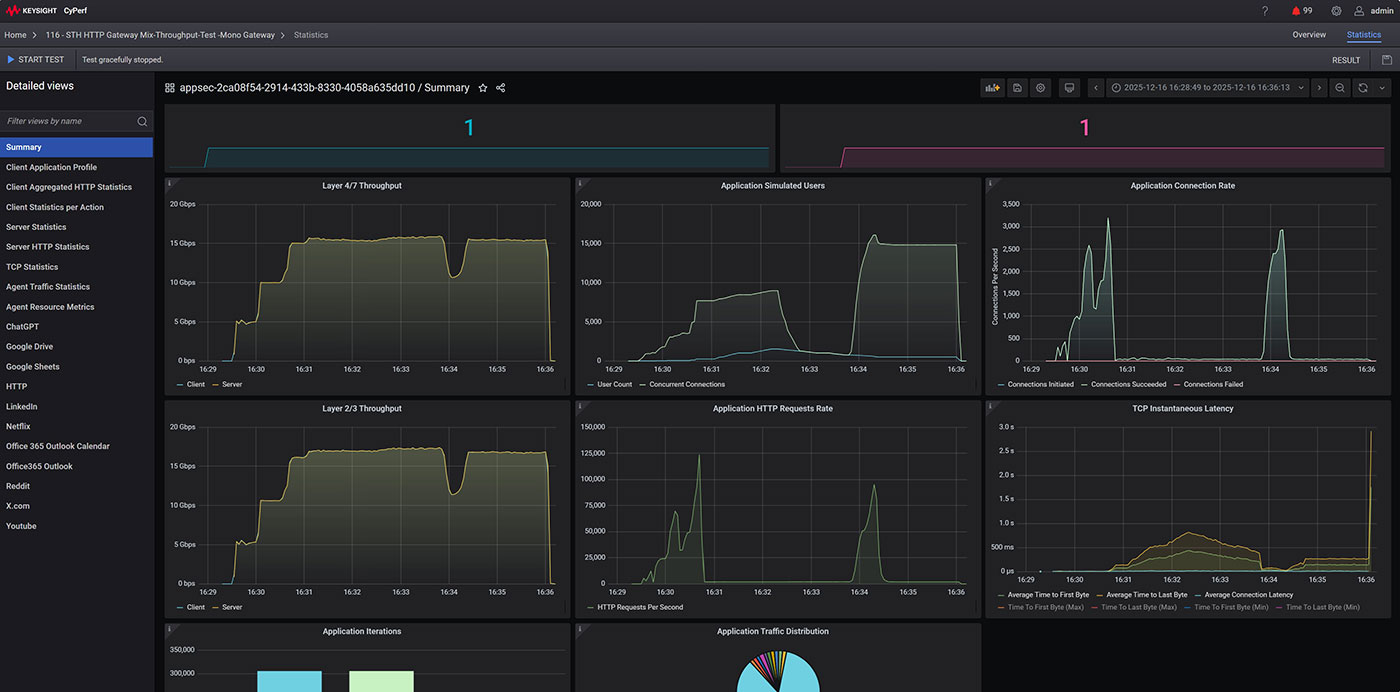The image size is (1400, 692).
Task: Toggle Connections Initiated series in legend
Action: pyautogui.click(x=1035, y=384)
